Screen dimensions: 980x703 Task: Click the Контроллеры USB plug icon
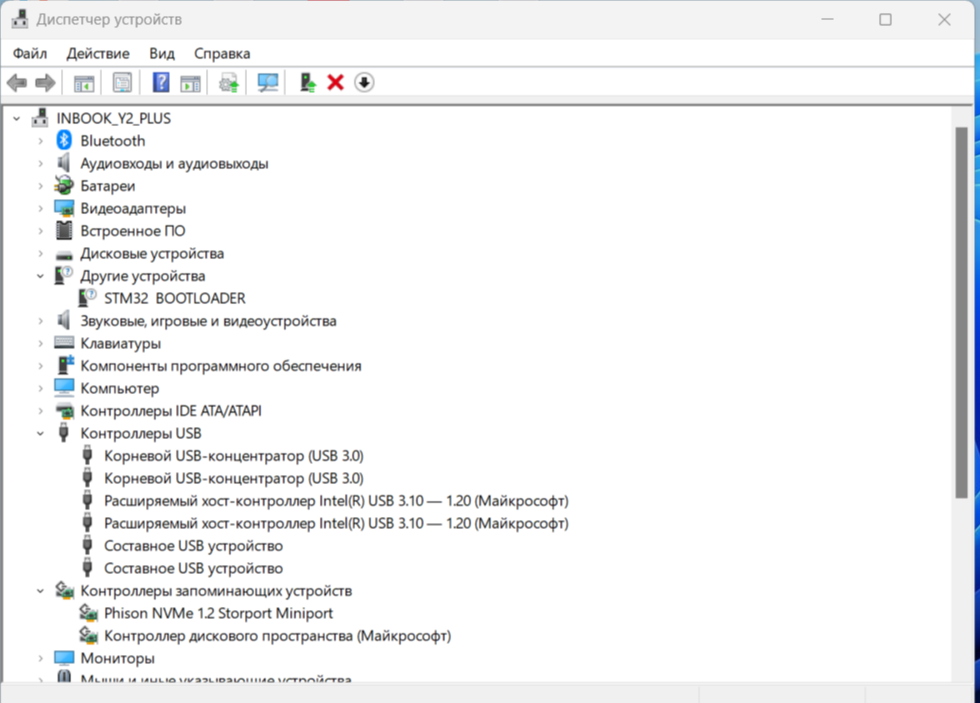(x=63, y=432)
